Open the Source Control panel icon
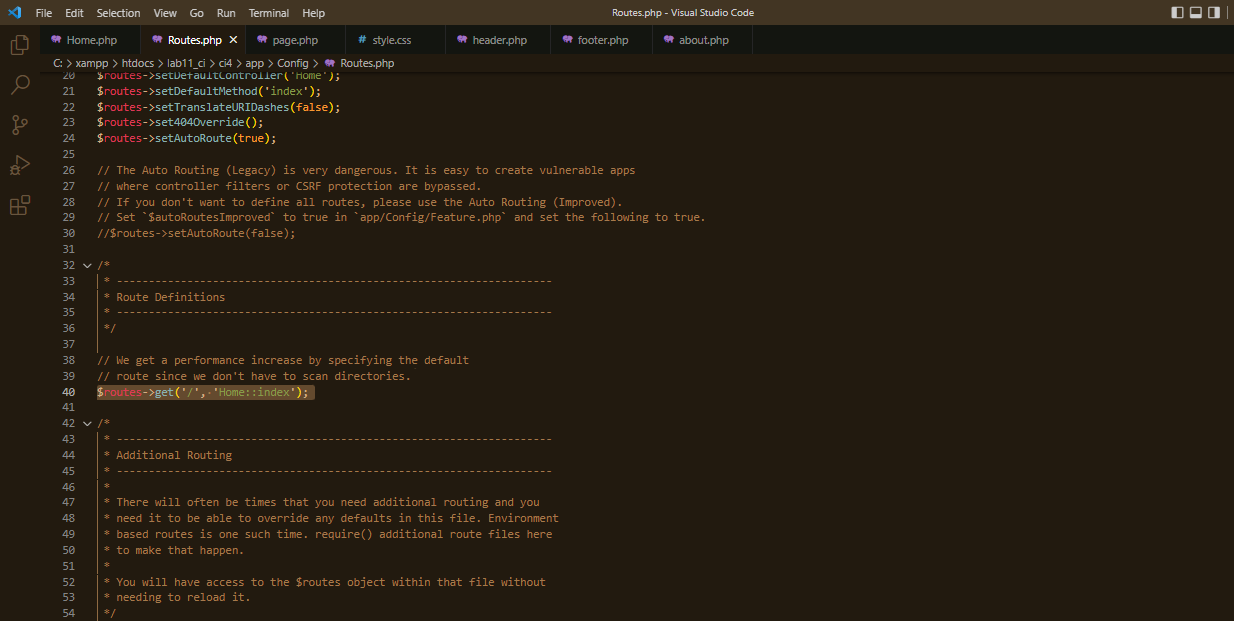1234x621 pixels. (19, 125)
